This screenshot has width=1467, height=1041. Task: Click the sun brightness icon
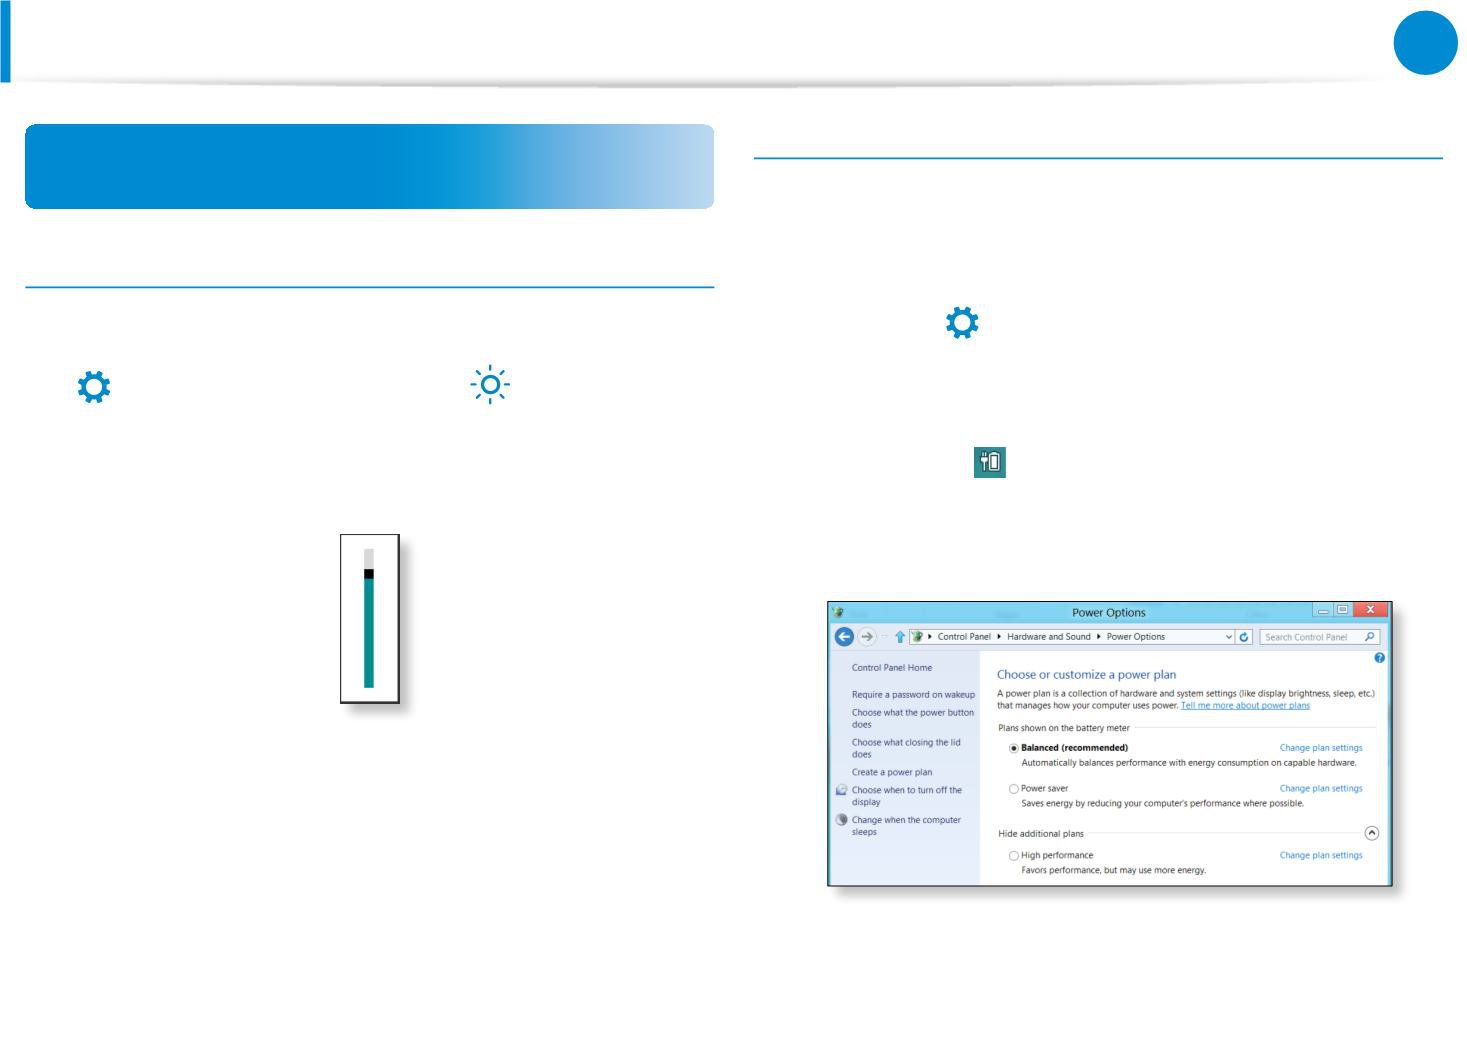pyautogui.click(x=490, y=385)
